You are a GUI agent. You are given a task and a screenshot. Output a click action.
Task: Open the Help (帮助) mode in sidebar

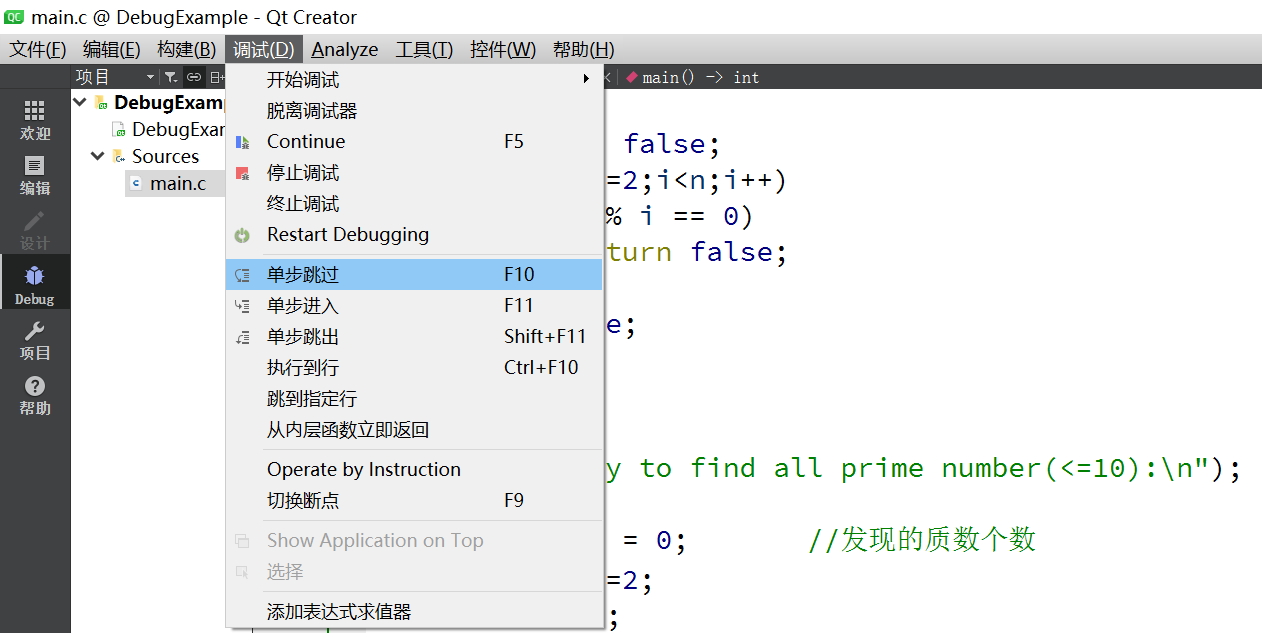coord(35,395)
